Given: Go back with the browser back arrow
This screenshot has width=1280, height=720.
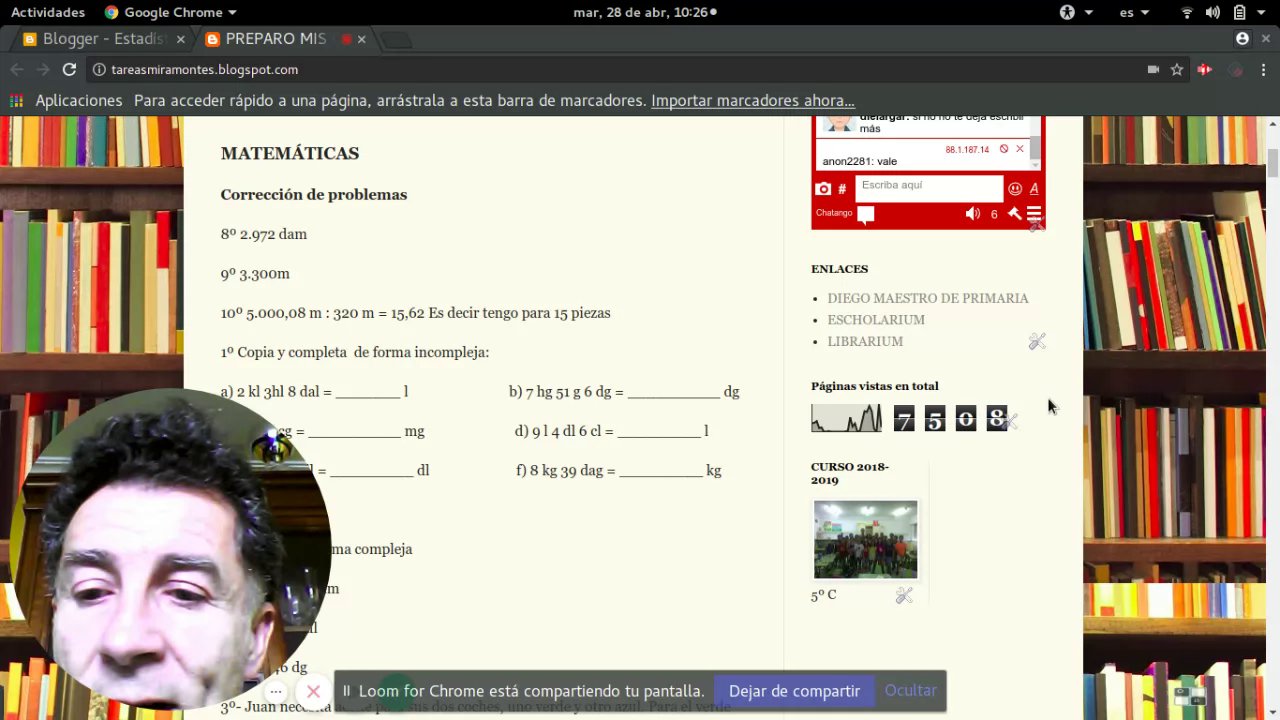Looking at the screenshot, I should click(16, 69).
